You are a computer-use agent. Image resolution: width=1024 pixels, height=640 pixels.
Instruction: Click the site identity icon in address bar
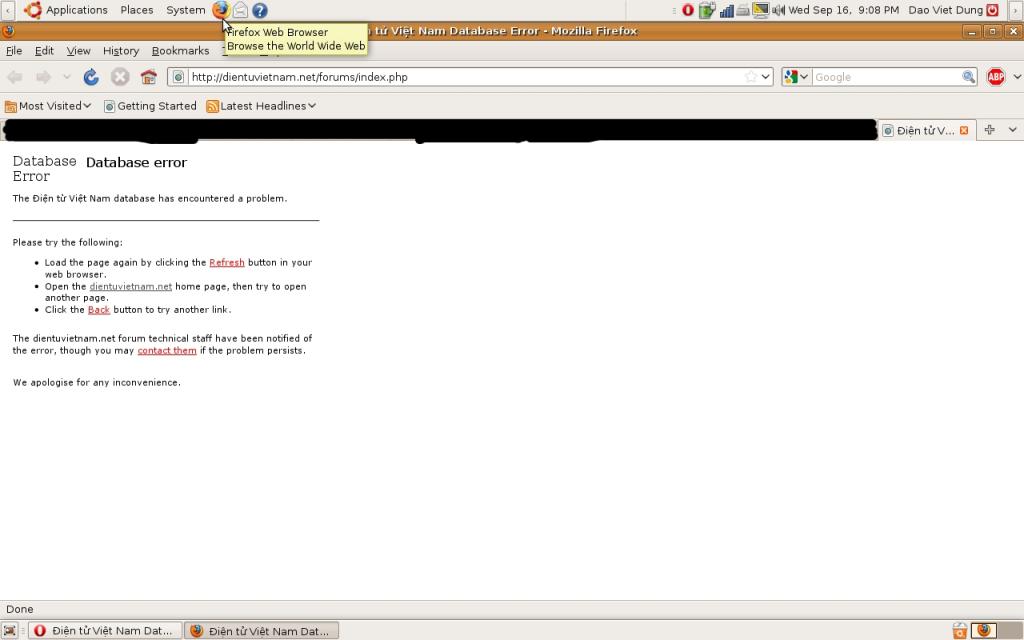[178, 77]
